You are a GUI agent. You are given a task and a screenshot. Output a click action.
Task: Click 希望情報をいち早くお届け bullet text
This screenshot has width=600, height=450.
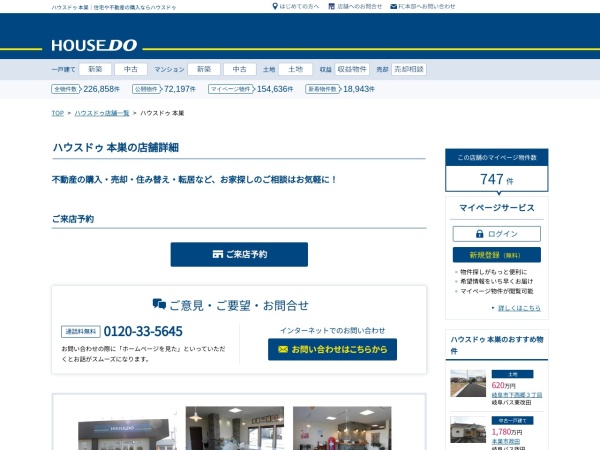(497, 281)
